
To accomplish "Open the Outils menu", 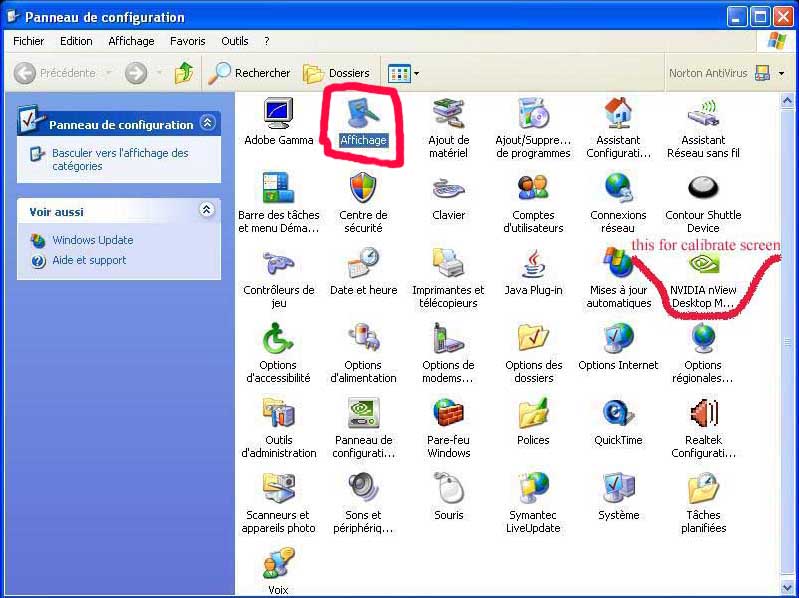I will pyautogui.click(x=234, y=41).
